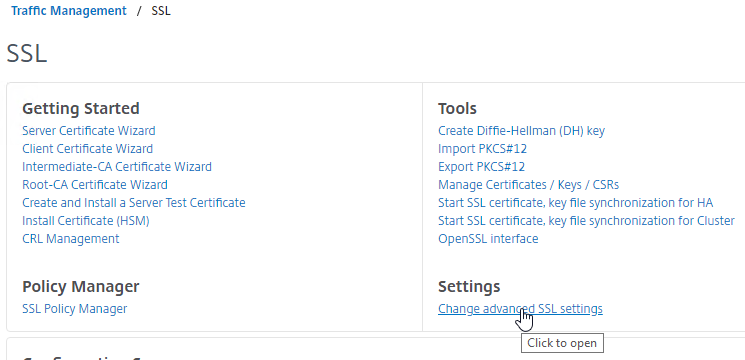Viewport: 745px width, 360px height.
Task: Open the Server Certificate Wizard link
Action: coord(88,131)
